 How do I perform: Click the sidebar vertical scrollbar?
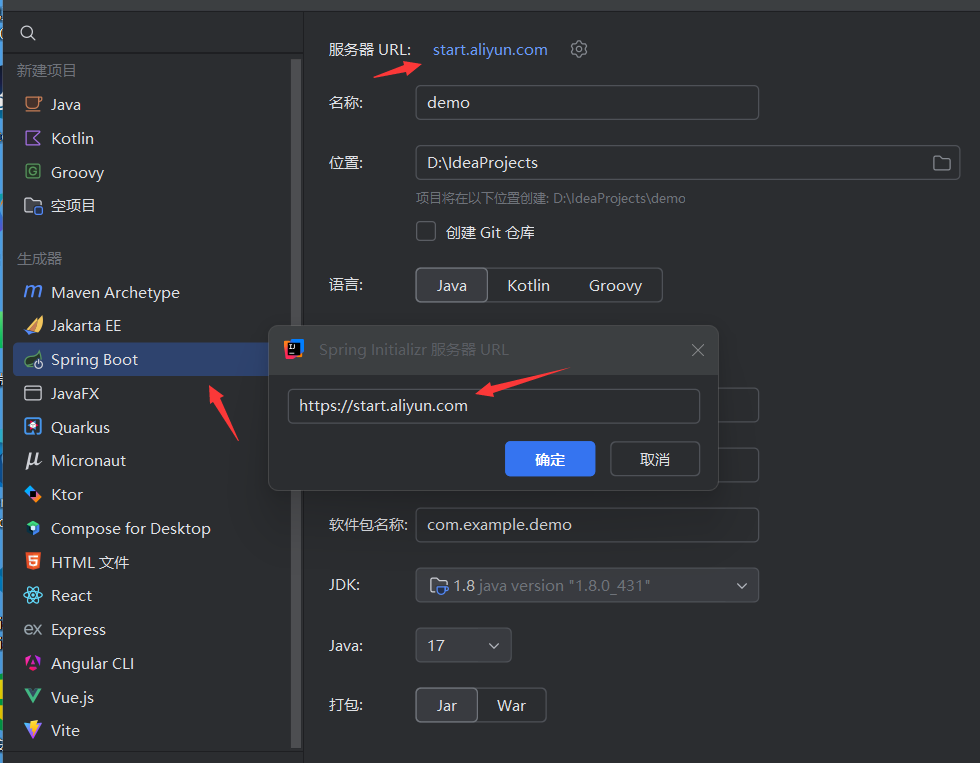click(x=296, y=403)
